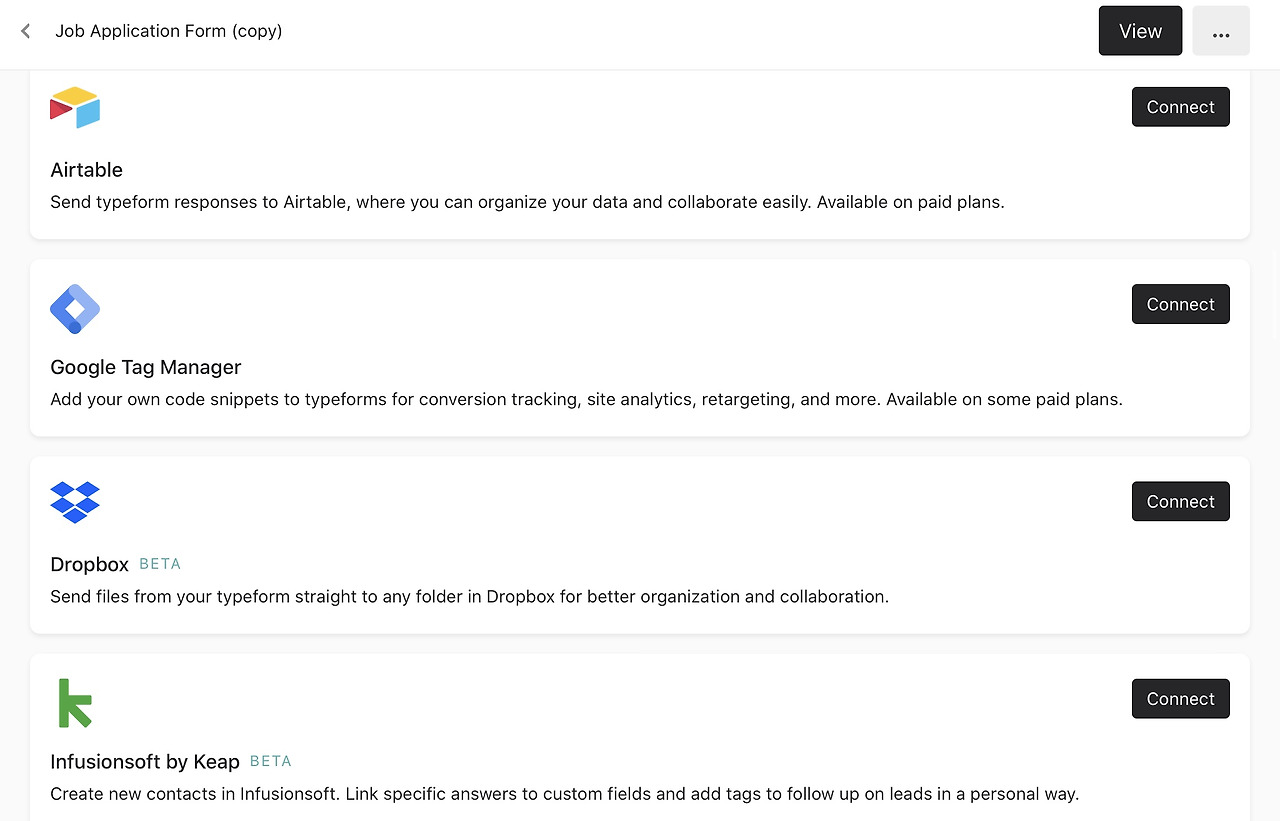Screen dimensions: 1280x821
Task: Click the Airtable heading
Action: coord(86,170)
